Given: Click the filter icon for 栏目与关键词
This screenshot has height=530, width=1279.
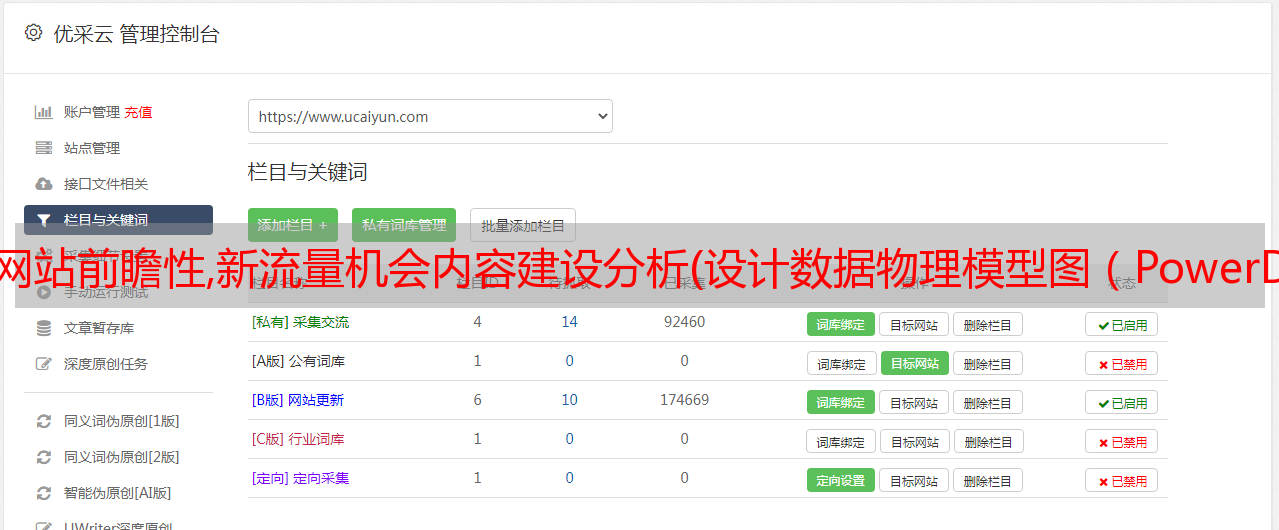Looking at the screenshot, I should (43, 220).
